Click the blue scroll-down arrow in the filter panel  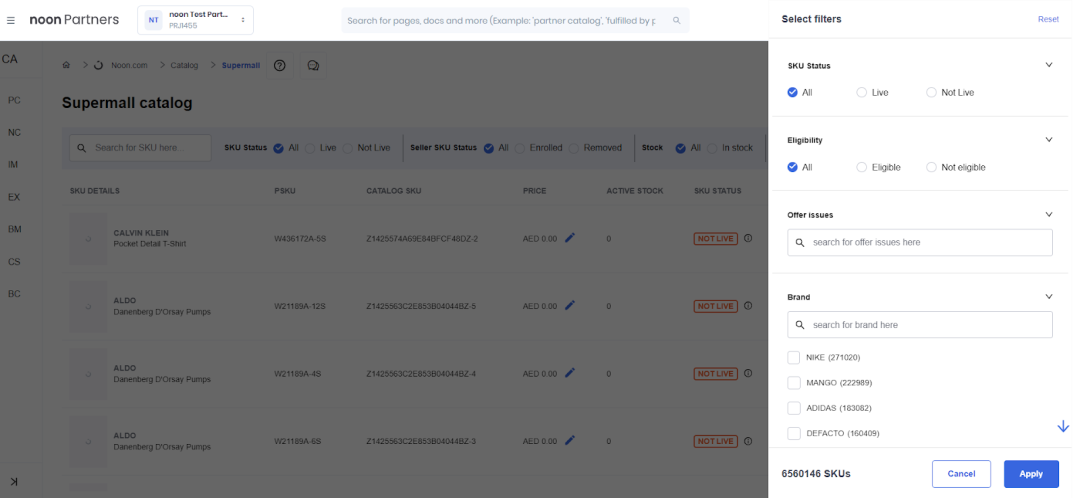(1063, 426)
